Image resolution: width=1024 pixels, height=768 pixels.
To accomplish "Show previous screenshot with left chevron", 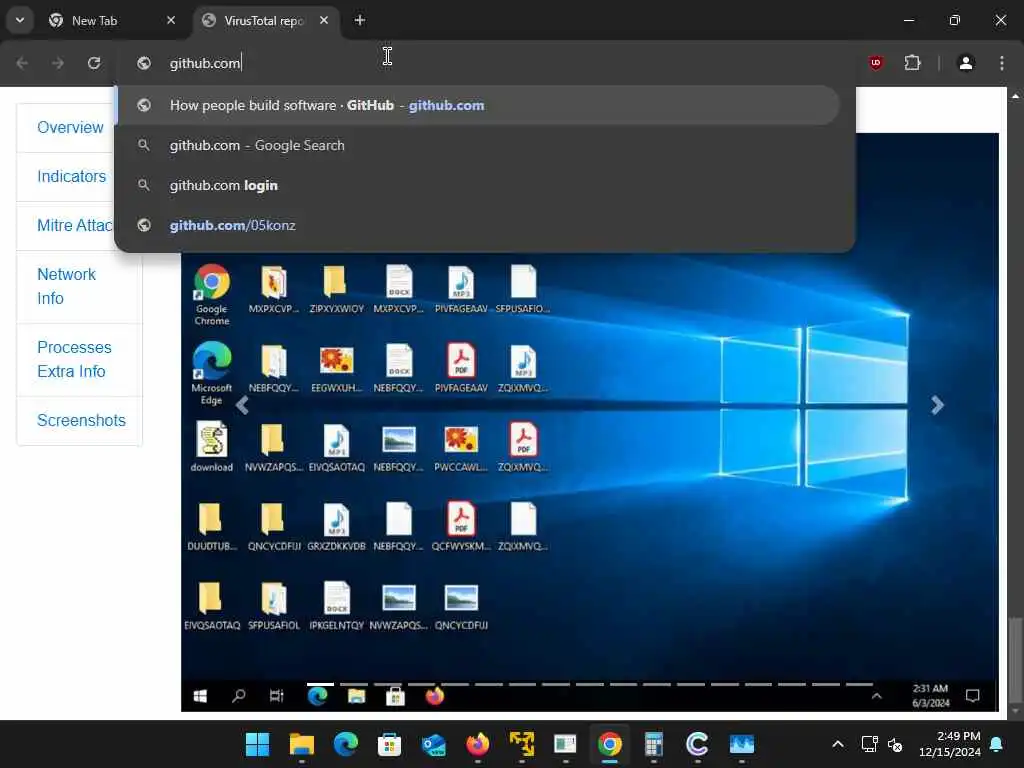I will (242, 406).
